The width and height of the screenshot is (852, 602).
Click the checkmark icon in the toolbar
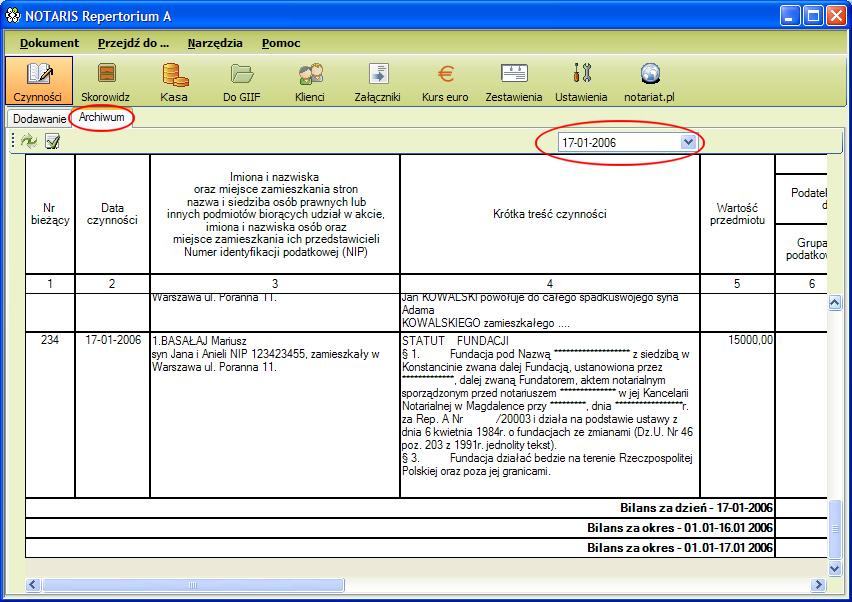(52, 142)
